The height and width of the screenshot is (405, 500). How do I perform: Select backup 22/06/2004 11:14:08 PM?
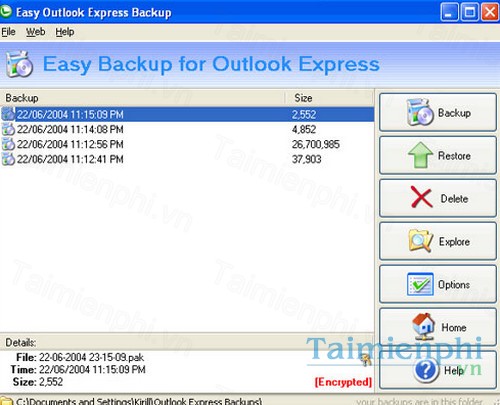187,129
